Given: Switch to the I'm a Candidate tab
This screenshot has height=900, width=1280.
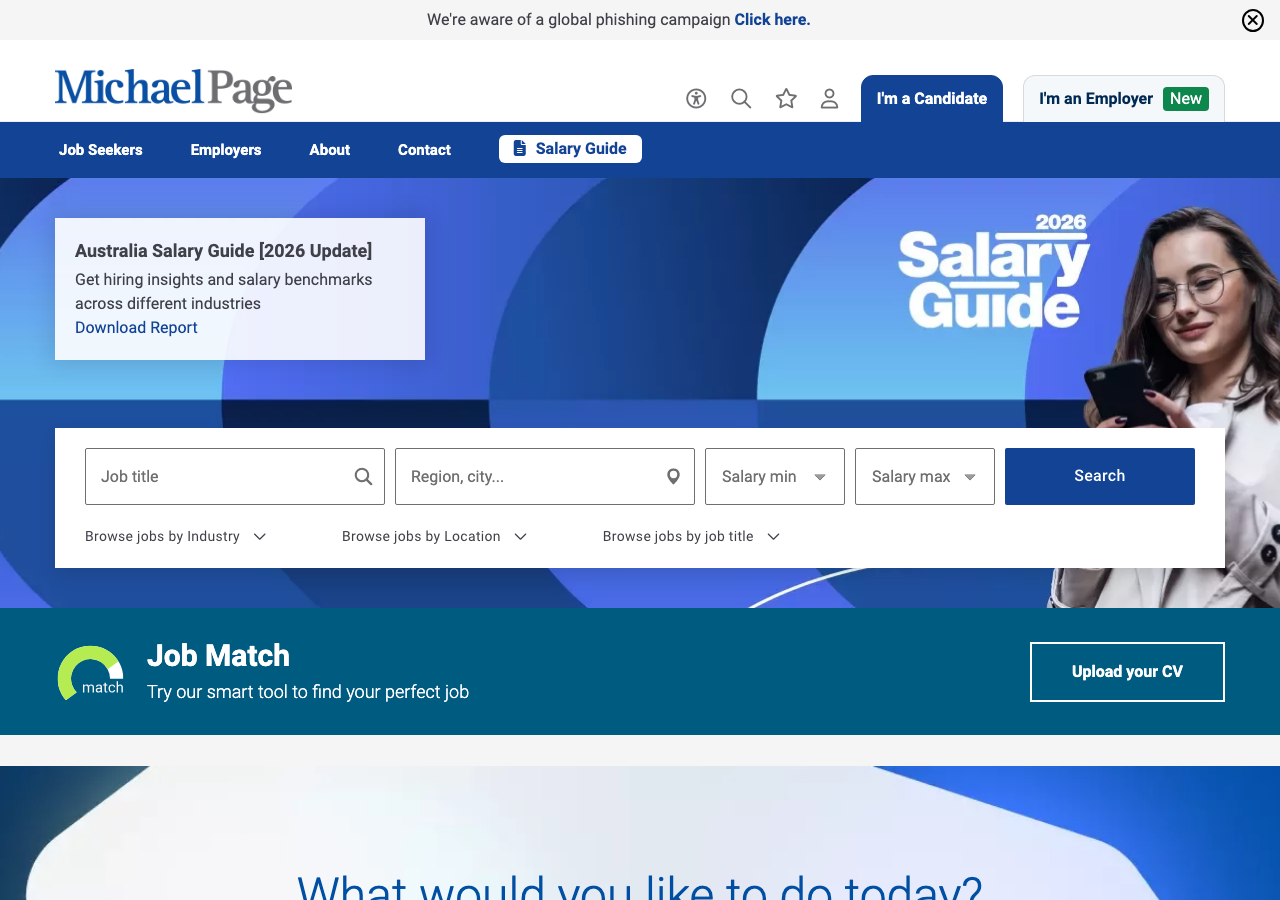Looking at the screenshot, I should pos(932,99).
